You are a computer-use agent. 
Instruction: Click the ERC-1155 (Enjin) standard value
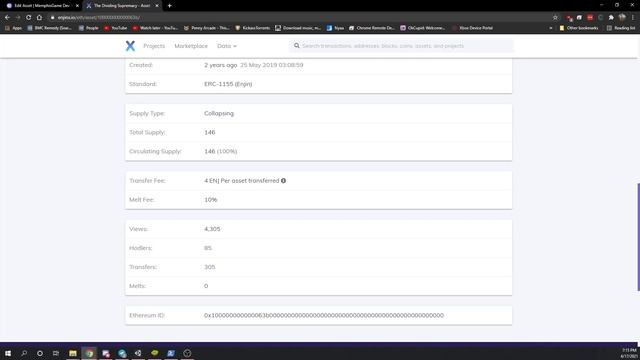(x=228, y=84)
